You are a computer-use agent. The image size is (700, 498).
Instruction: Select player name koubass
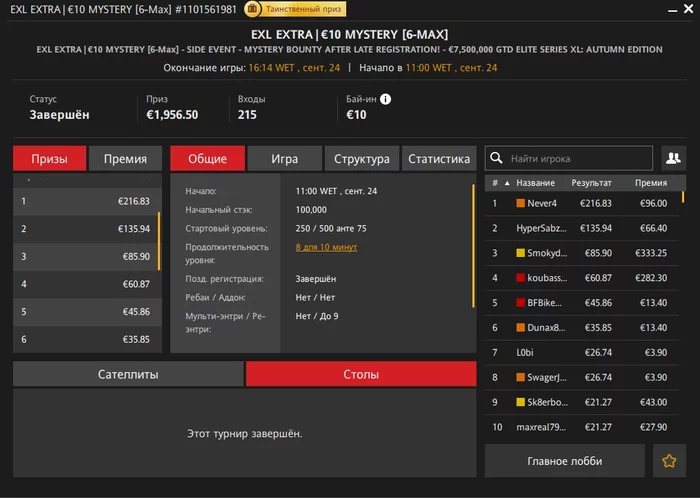[x=547, y=278]
